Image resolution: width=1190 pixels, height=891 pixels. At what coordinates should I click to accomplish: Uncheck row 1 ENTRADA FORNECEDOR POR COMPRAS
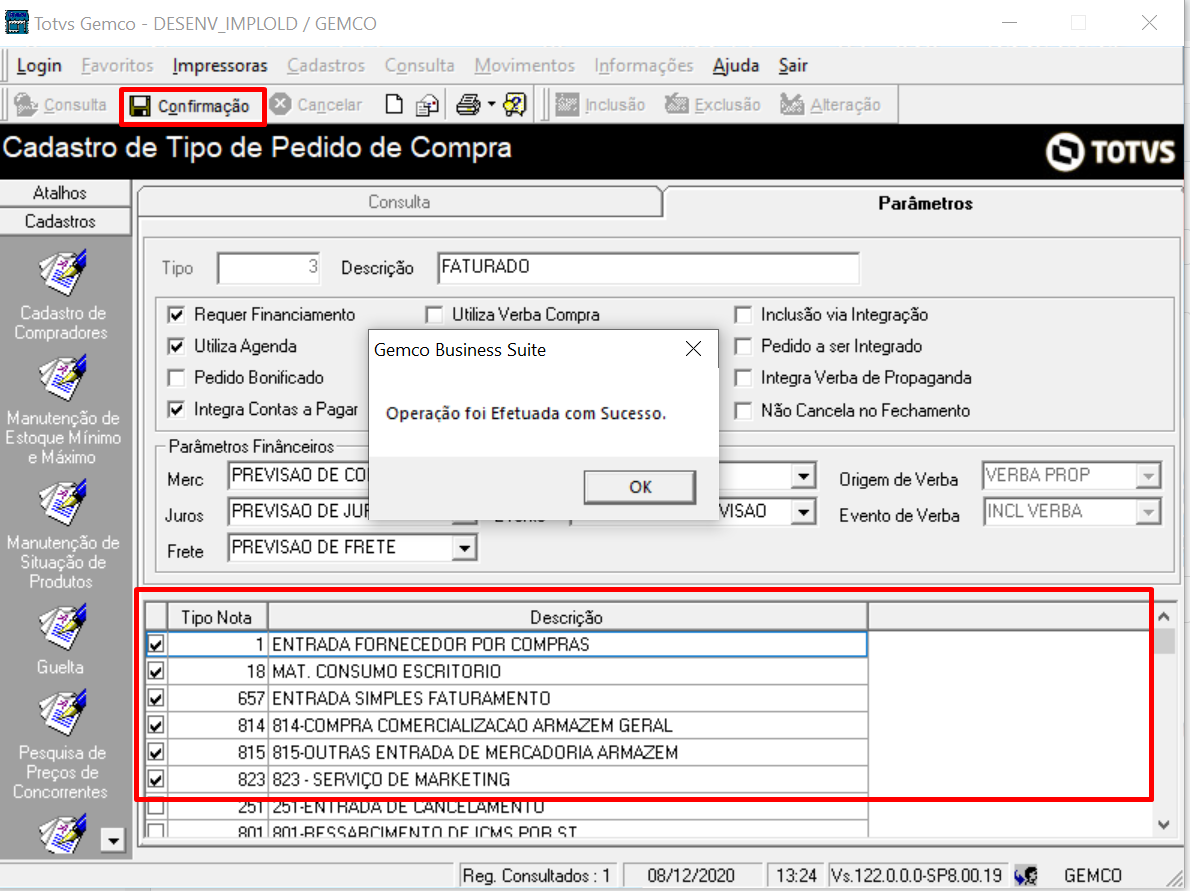click(156, 644)
